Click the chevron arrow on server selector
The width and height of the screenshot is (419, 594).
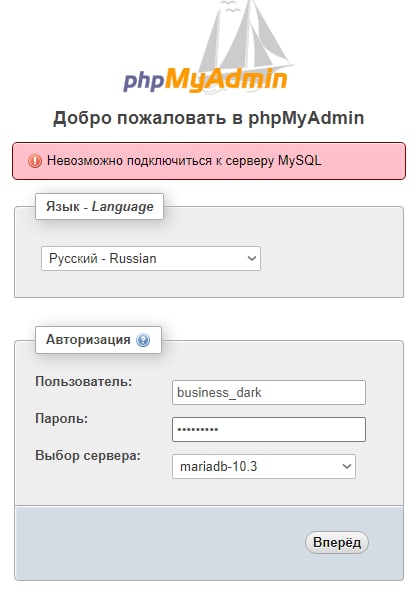pos(347,466)
